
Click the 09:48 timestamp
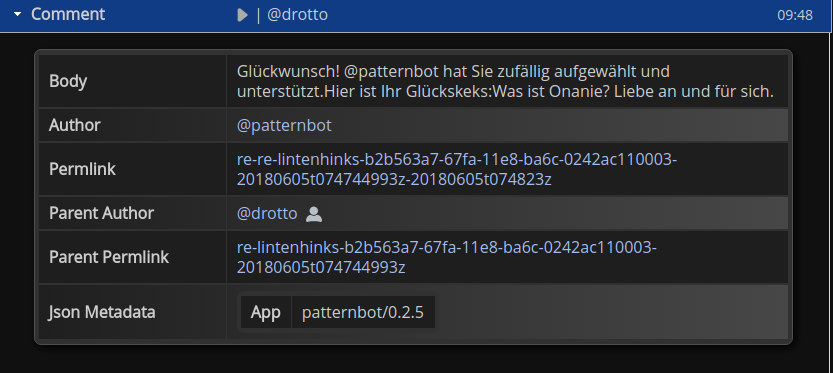[x=795, y=15]
